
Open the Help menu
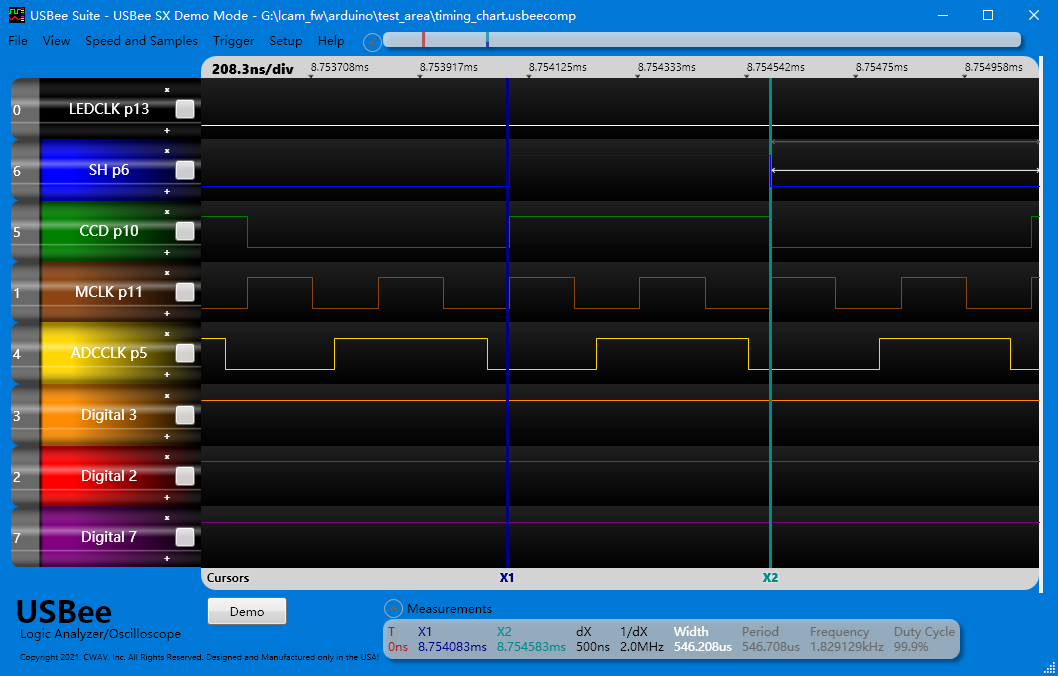331,41
